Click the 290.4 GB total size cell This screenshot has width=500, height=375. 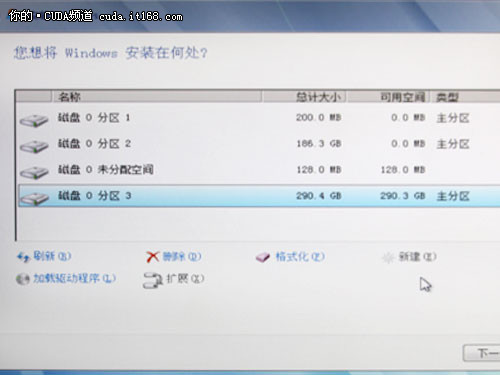tap(318, 196)
